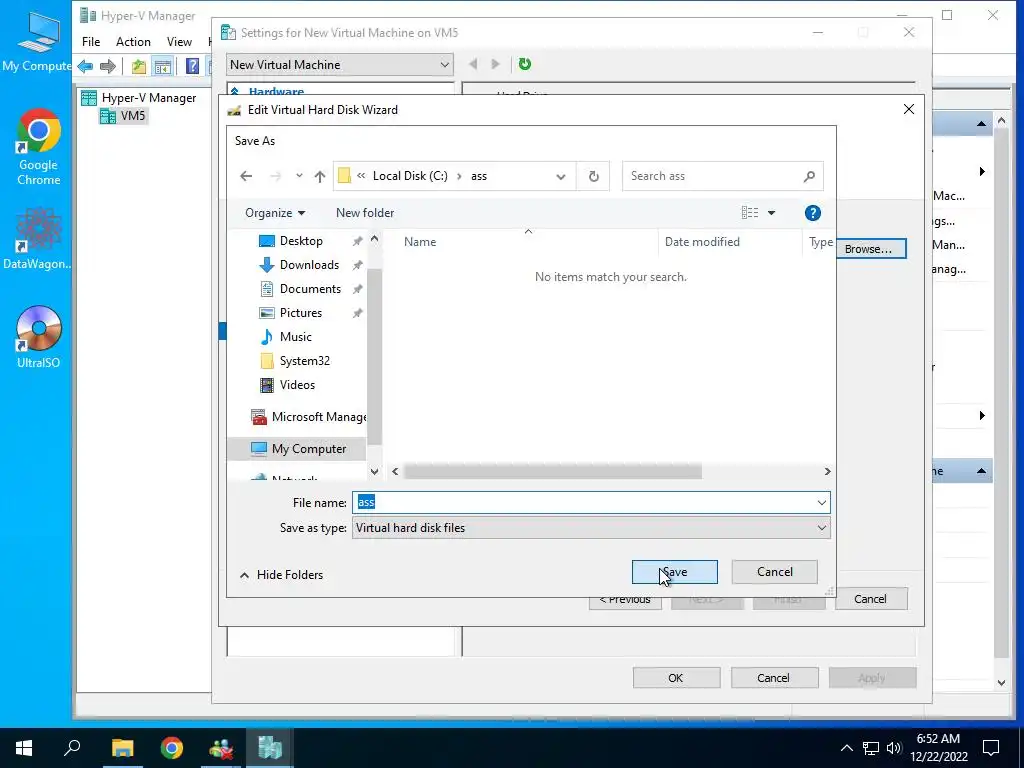Select Documents in the navigation pane

310,289
